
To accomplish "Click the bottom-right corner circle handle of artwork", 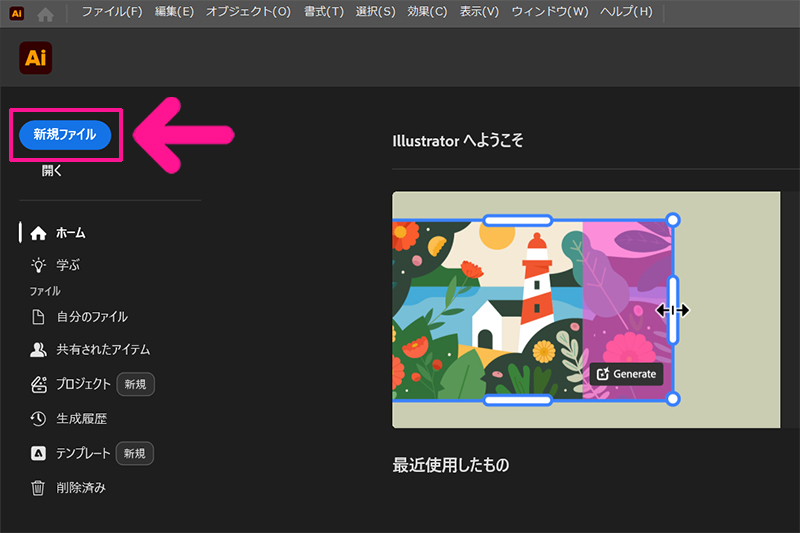I will tap(673, 399).
